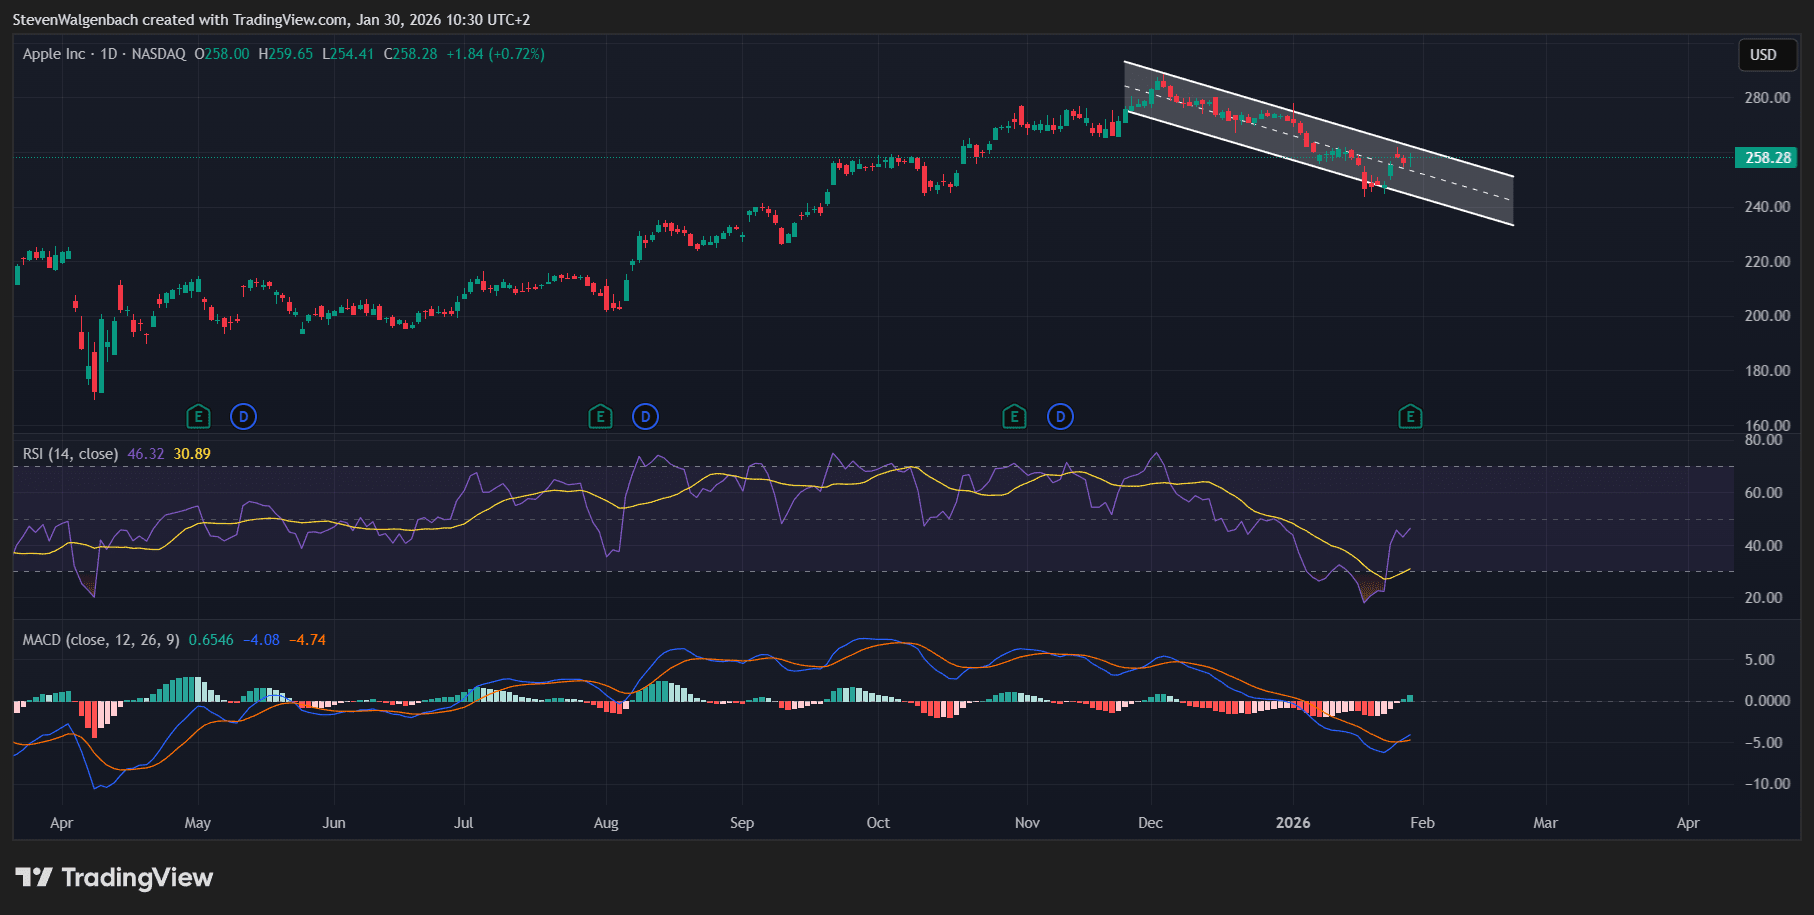Open the dividend marker near August
1814x915 pixels.
pyautogui.click(x=645, y=416)
